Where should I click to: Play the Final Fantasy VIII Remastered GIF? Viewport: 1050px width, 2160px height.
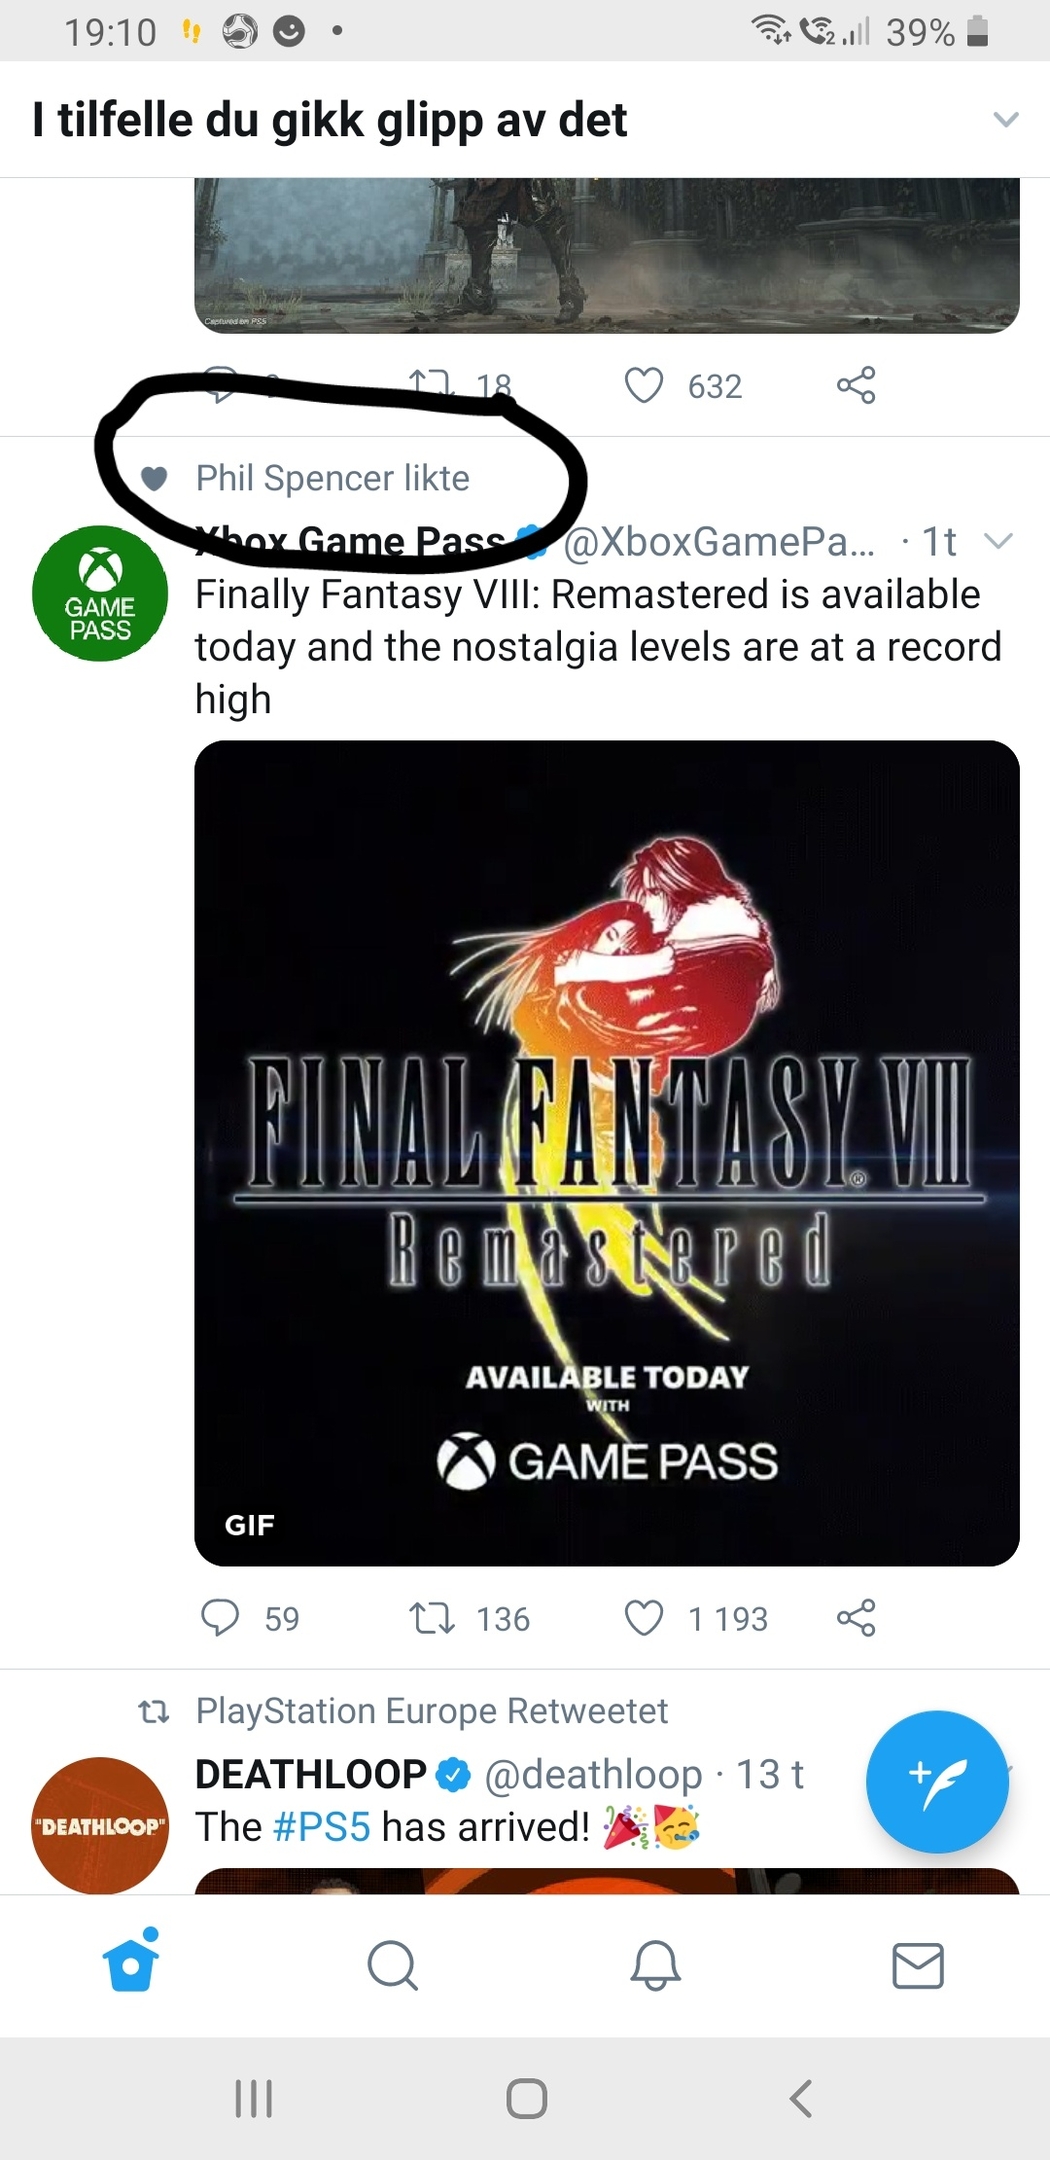tap(607, 1153)
